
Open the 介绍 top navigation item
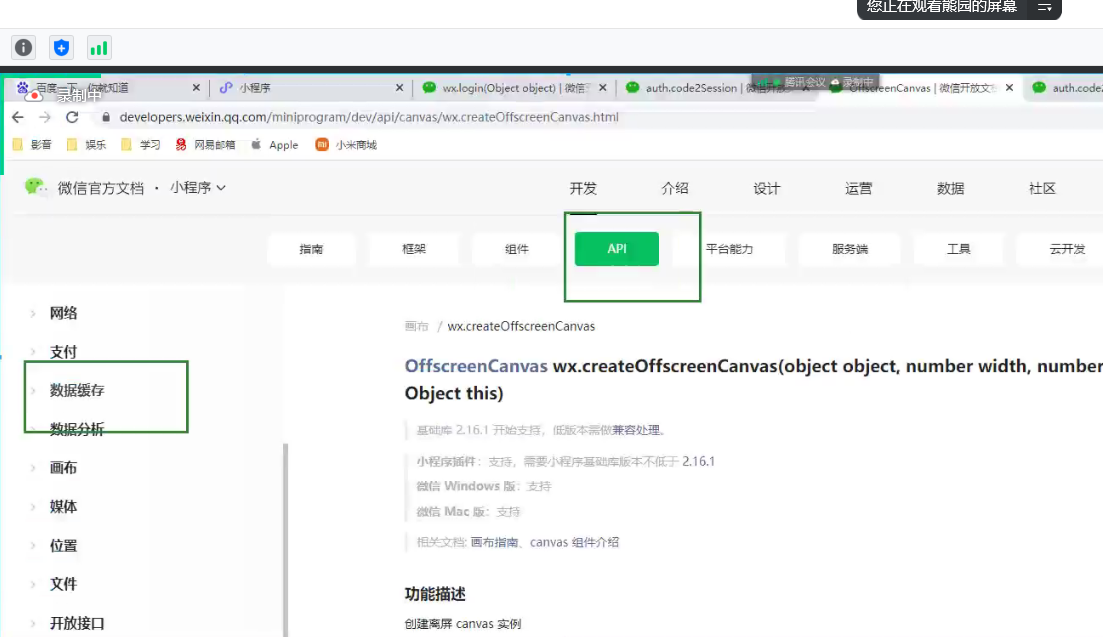click(x=675, y=188)
